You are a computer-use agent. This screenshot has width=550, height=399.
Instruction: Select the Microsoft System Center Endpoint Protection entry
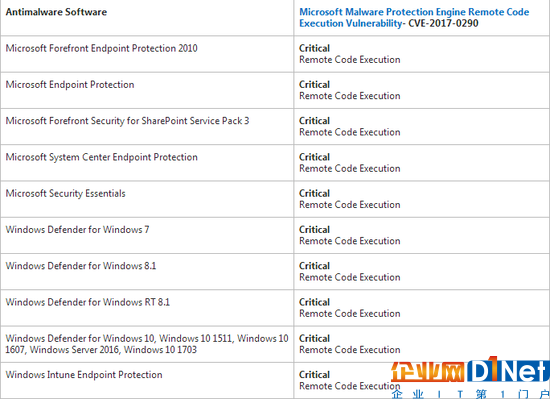(101, 157)
